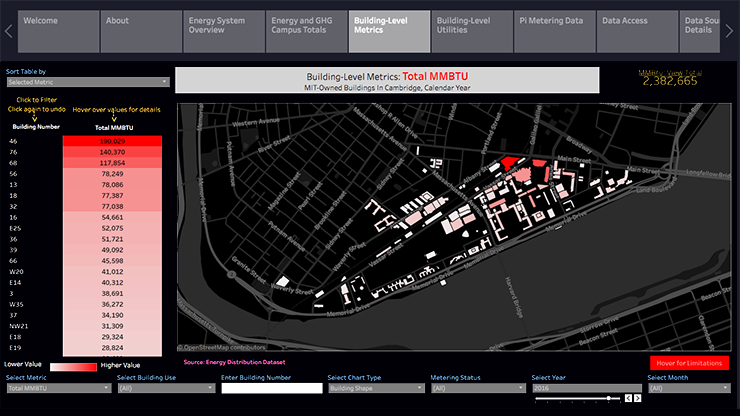Click the red building shape on the map

[x=508, y=162]
